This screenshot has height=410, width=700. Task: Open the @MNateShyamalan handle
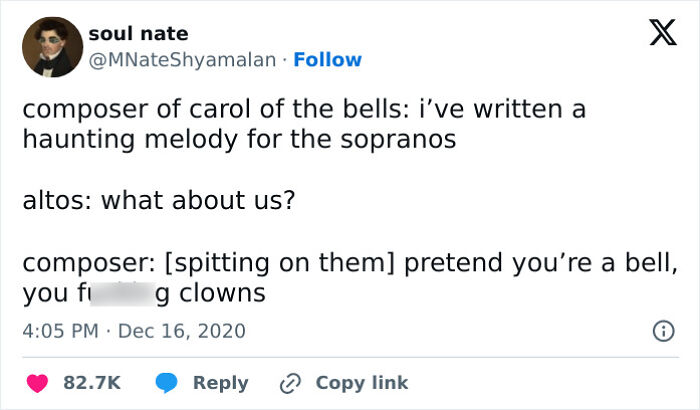click(182, 60)
